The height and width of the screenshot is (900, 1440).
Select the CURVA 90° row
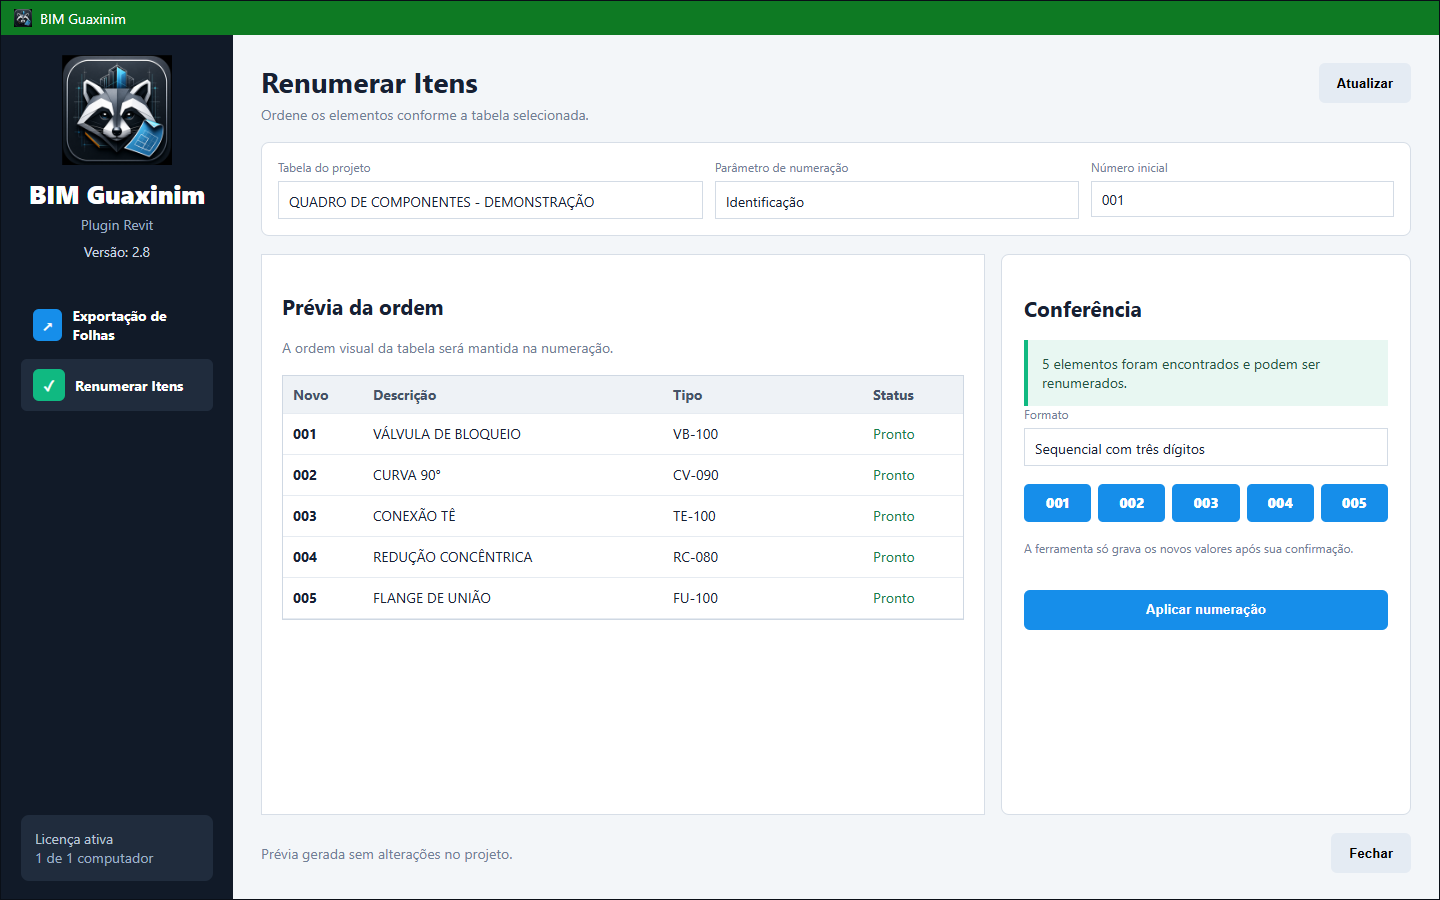click(x=623, y=475)
